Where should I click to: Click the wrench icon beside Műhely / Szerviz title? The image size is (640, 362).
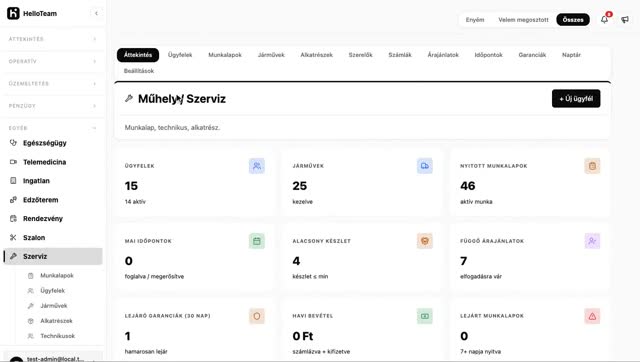(x=129, y=98)
